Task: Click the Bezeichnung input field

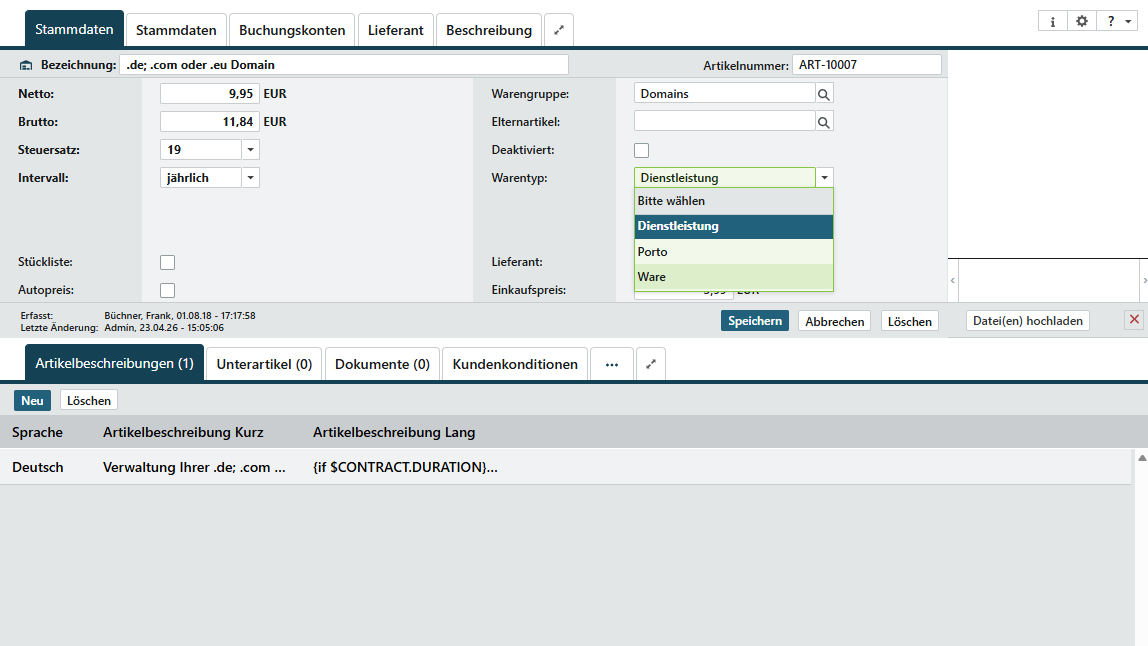Action: point(344,64)
